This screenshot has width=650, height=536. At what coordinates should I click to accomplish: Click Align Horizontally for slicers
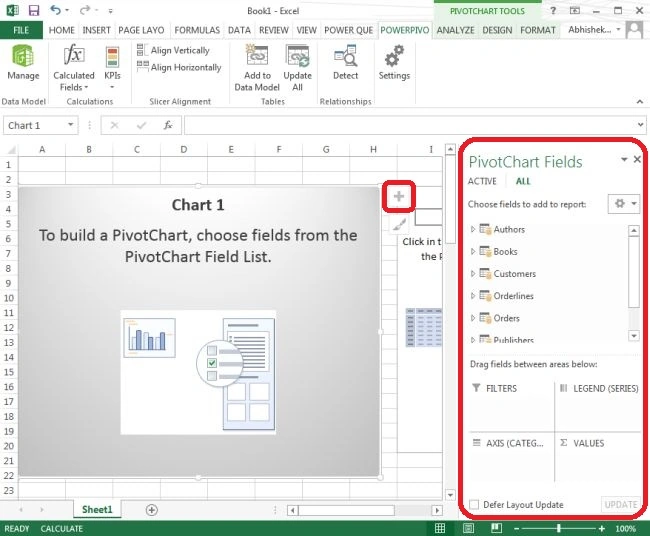tap(179, 67)
